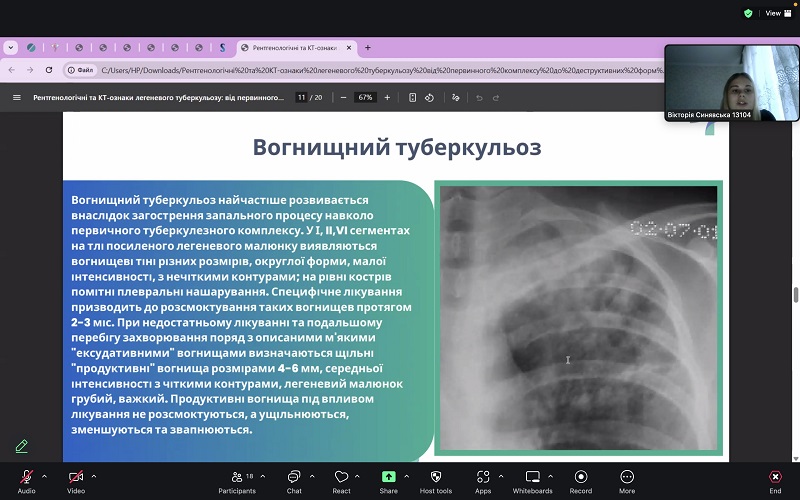Turn on the camera with Video button
The height and width of the screenshot is (500, 800).
click(x=76, y=477)
